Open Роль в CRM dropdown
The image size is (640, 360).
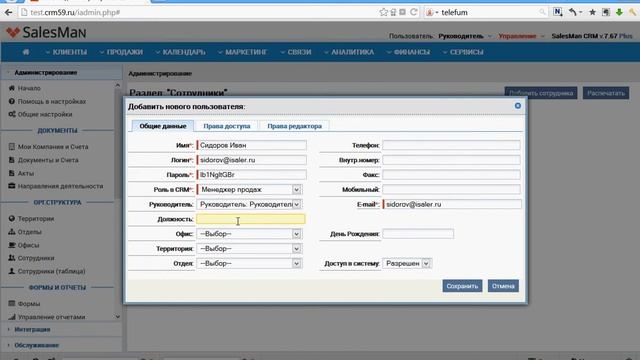(249, 189)
